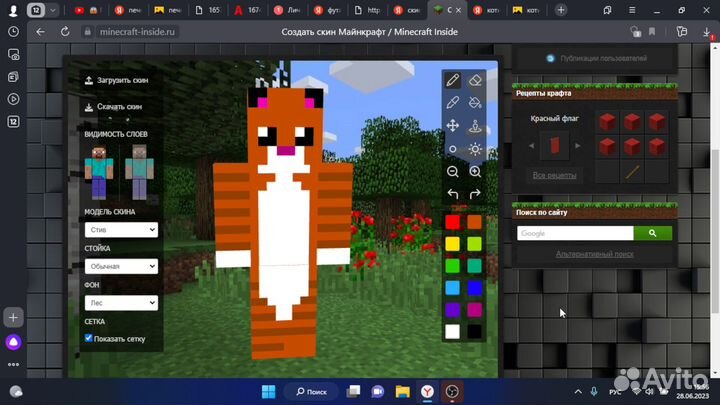Screen dimensions: 720x405
Task: Select the eraser tool
Action: 475,80
